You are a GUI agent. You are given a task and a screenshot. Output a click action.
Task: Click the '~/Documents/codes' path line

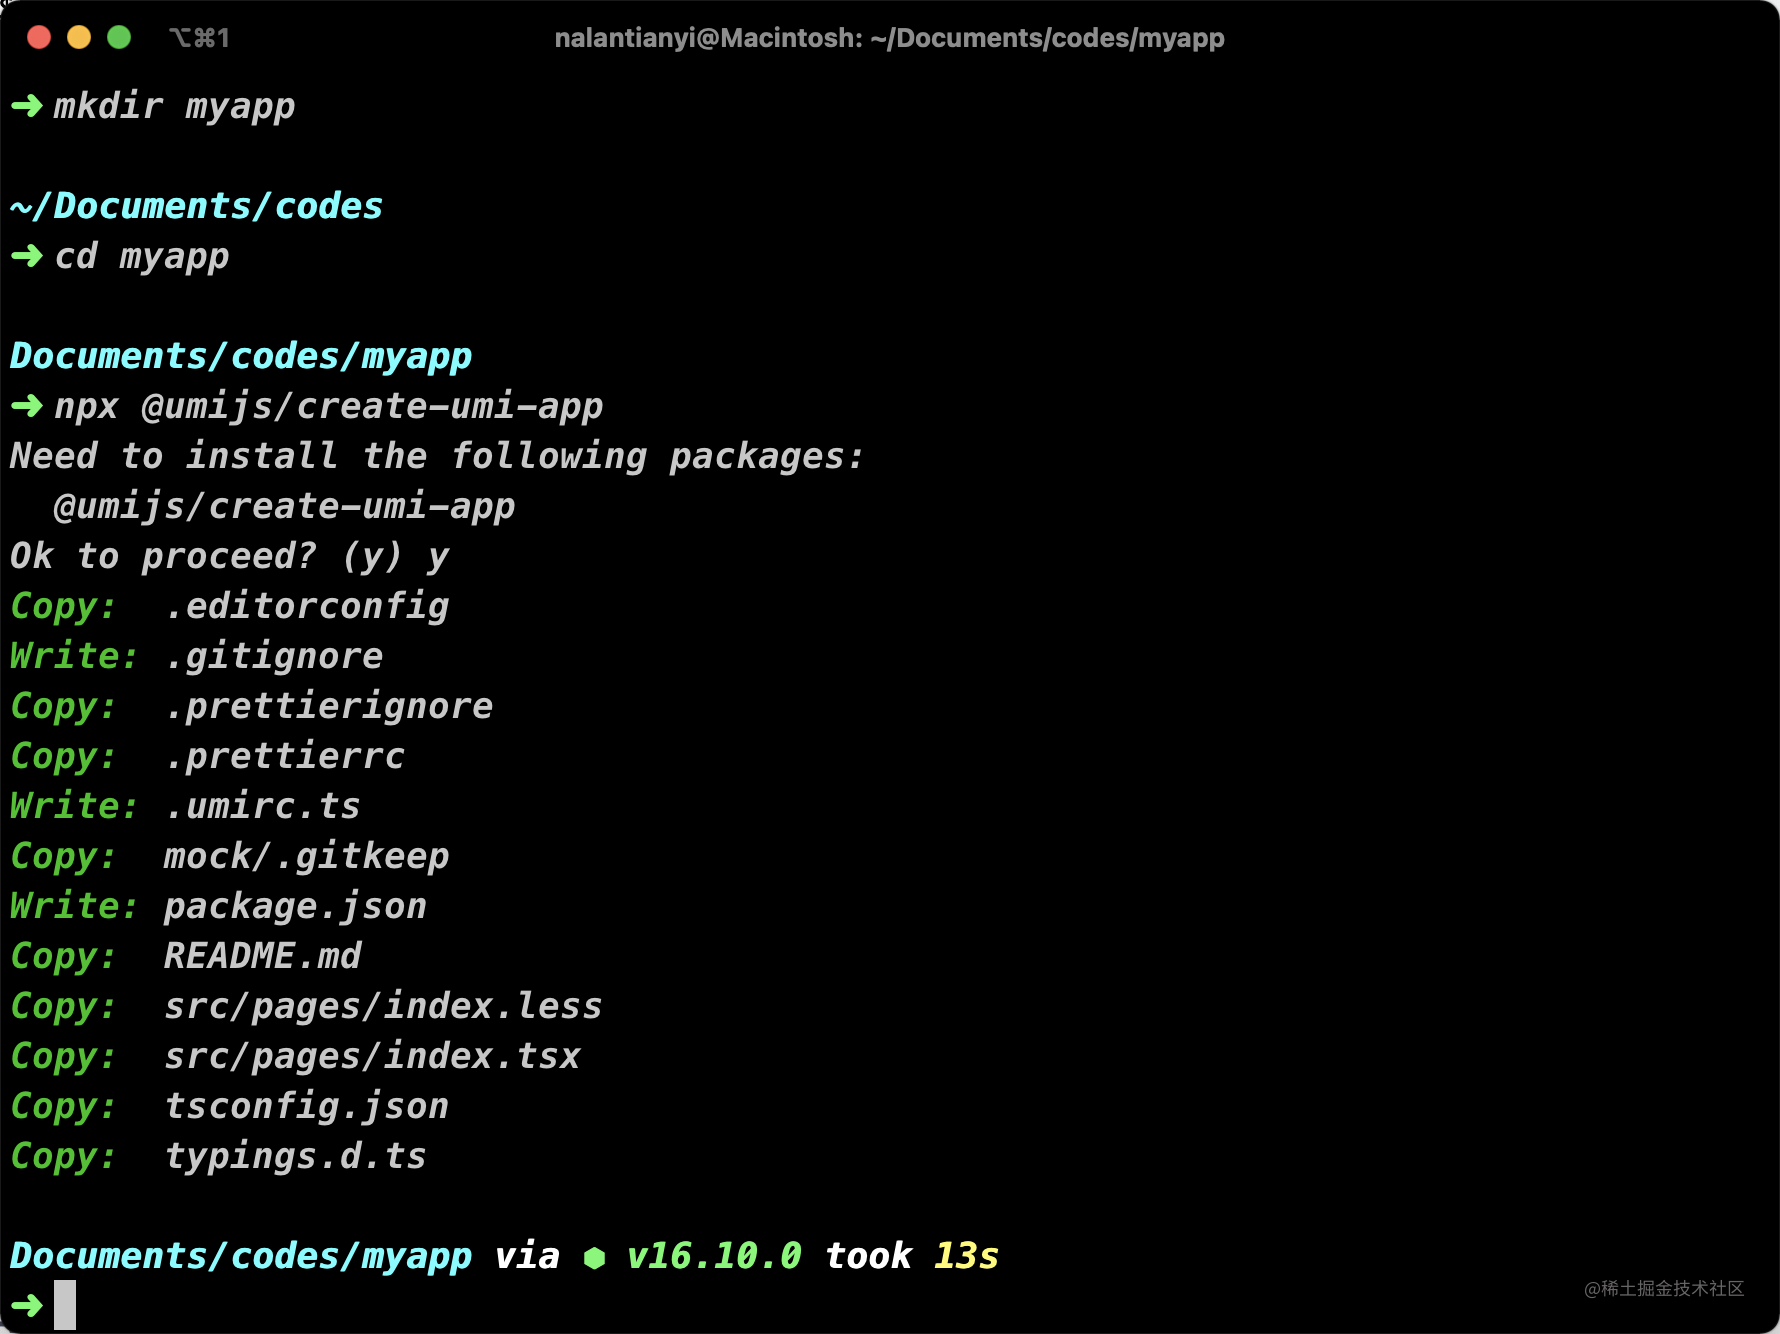(196, 206)
